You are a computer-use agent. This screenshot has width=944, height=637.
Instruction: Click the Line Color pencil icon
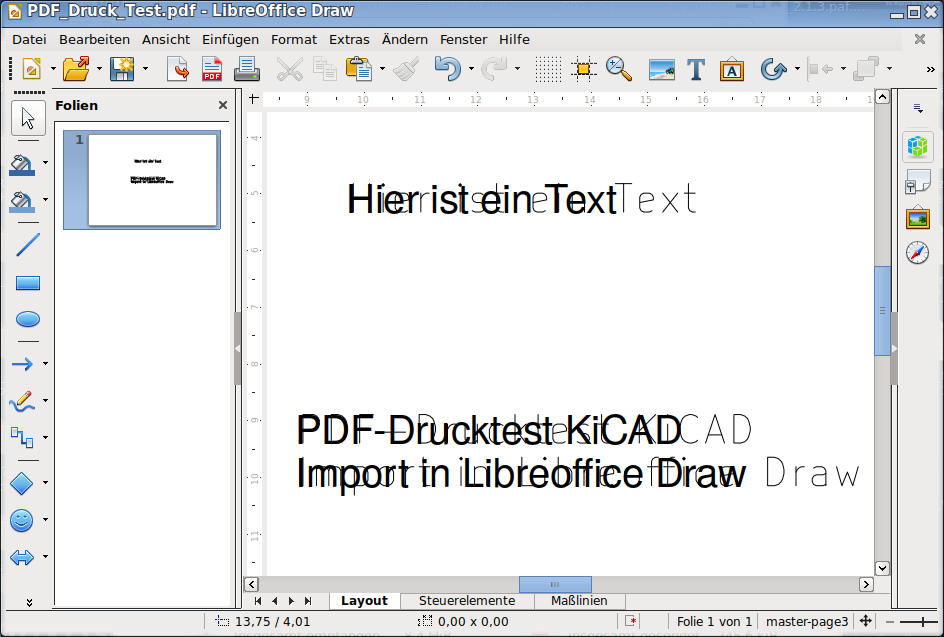point(22,163)
